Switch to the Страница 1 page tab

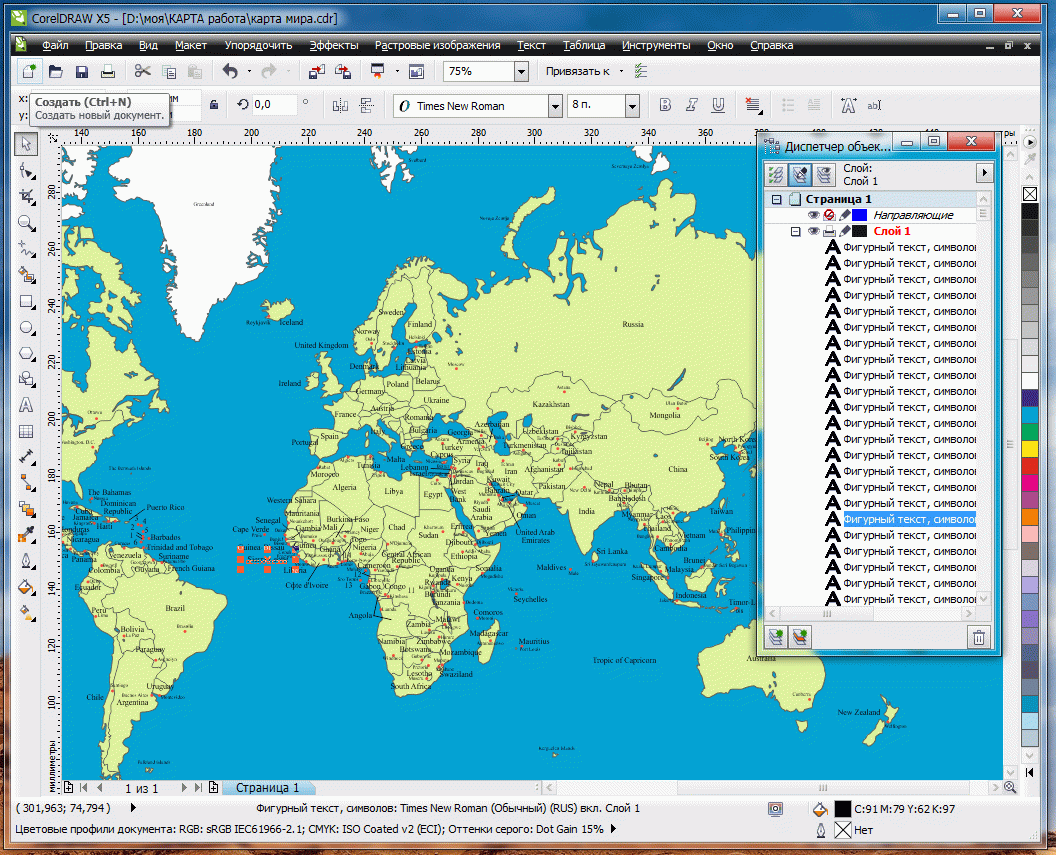pyautogui.click(x=267, y=788)
